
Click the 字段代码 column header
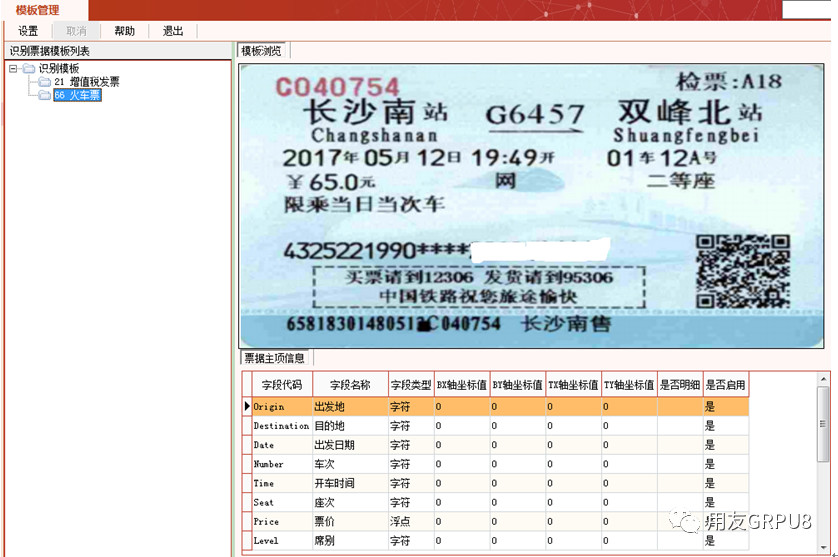pyautogui.click(x=282, y=385)
